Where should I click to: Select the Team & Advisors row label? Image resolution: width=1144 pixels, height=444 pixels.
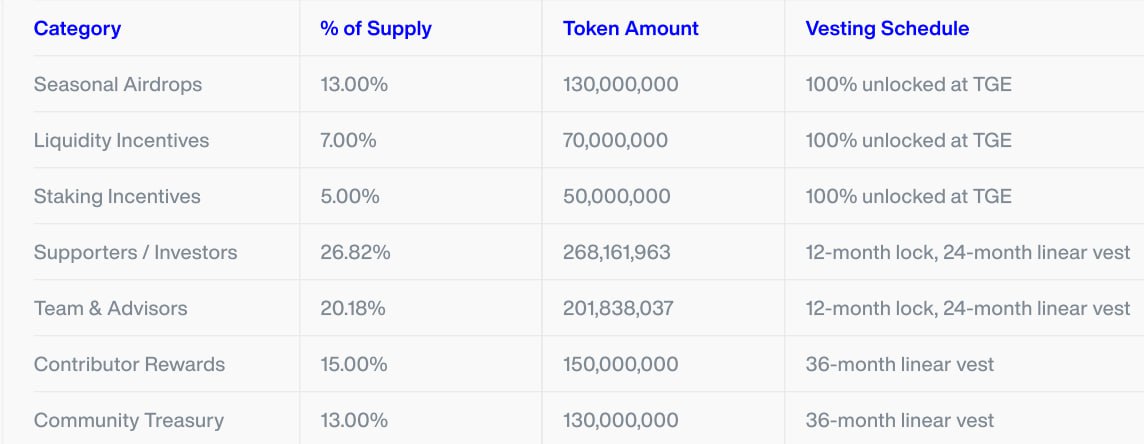click(110, 308)
